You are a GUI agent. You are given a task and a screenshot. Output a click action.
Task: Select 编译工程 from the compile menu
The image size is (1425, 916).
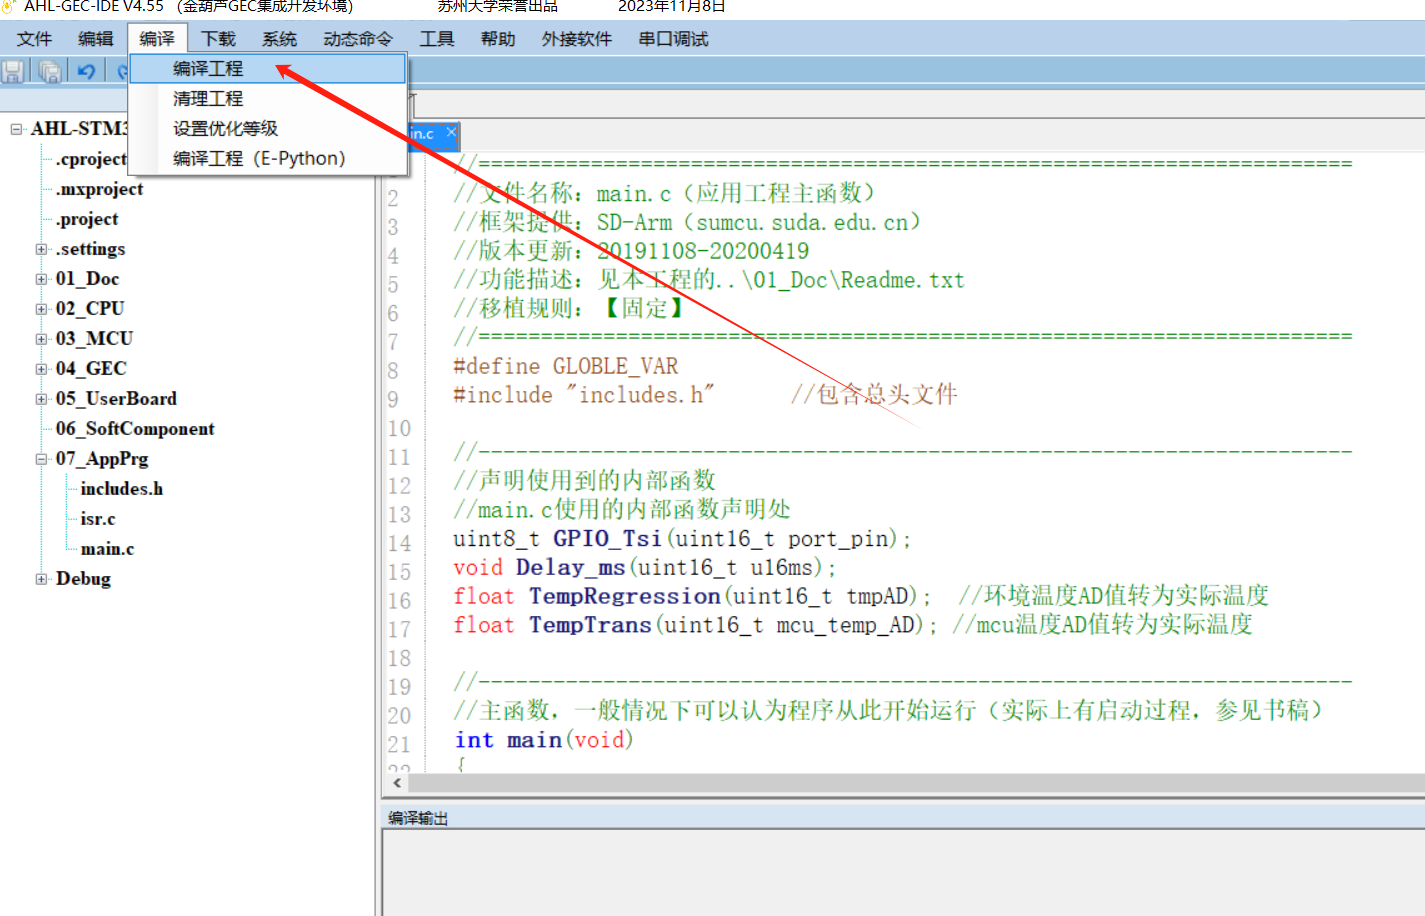tap(208, 69)
